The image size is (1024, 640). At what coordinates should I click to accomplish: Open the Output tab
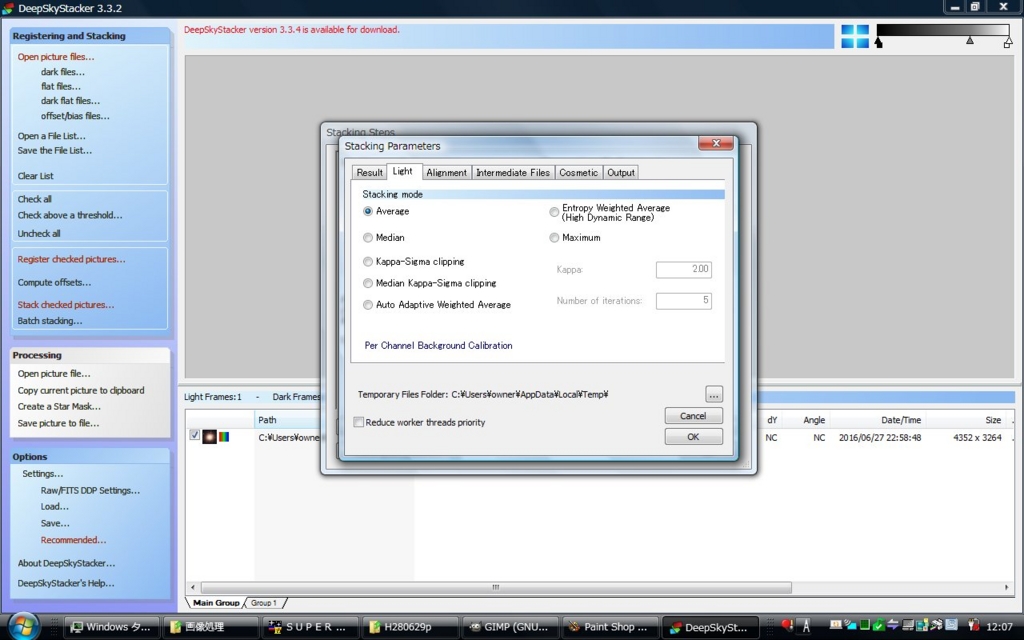coord(620,172)
